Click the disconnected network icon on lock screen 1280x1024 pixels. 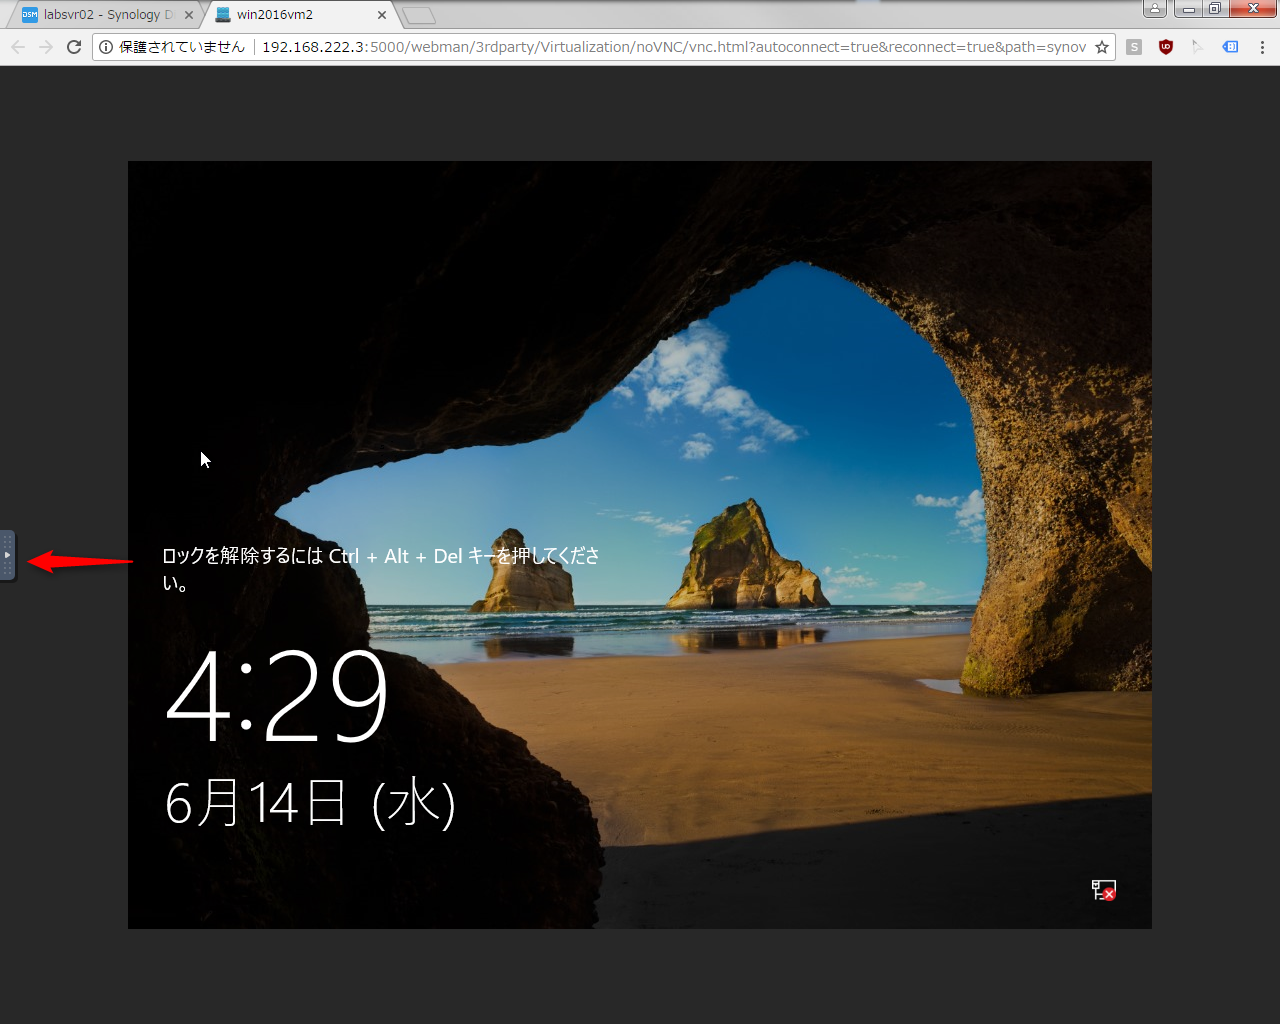click(x=1104, y=890)
